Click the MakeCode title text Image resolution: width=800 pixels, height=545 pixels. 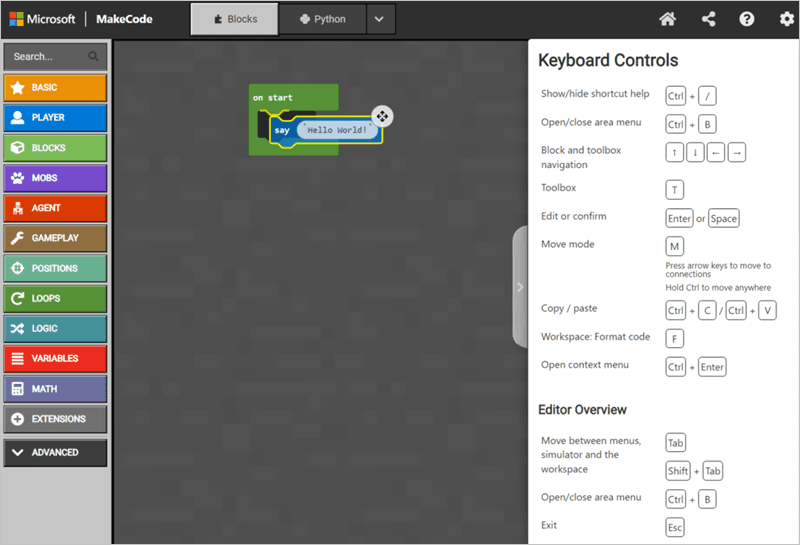click(124, 19)
